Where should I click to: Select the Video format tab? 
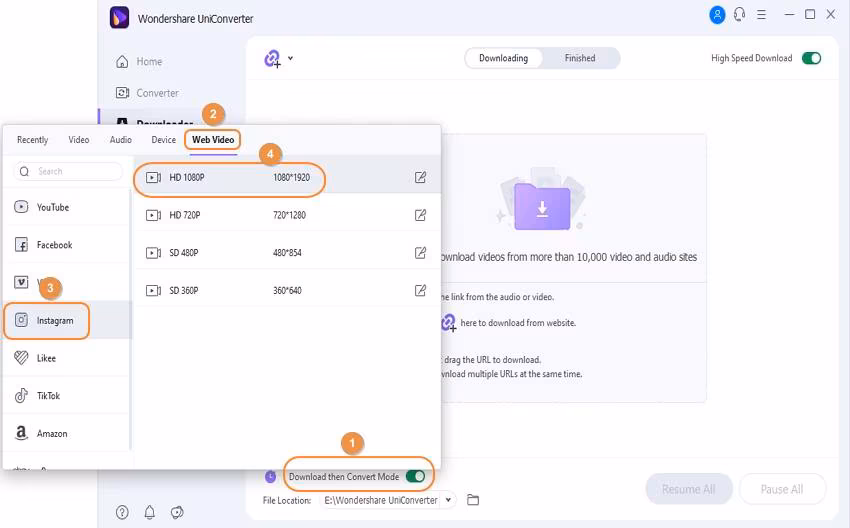79,140
